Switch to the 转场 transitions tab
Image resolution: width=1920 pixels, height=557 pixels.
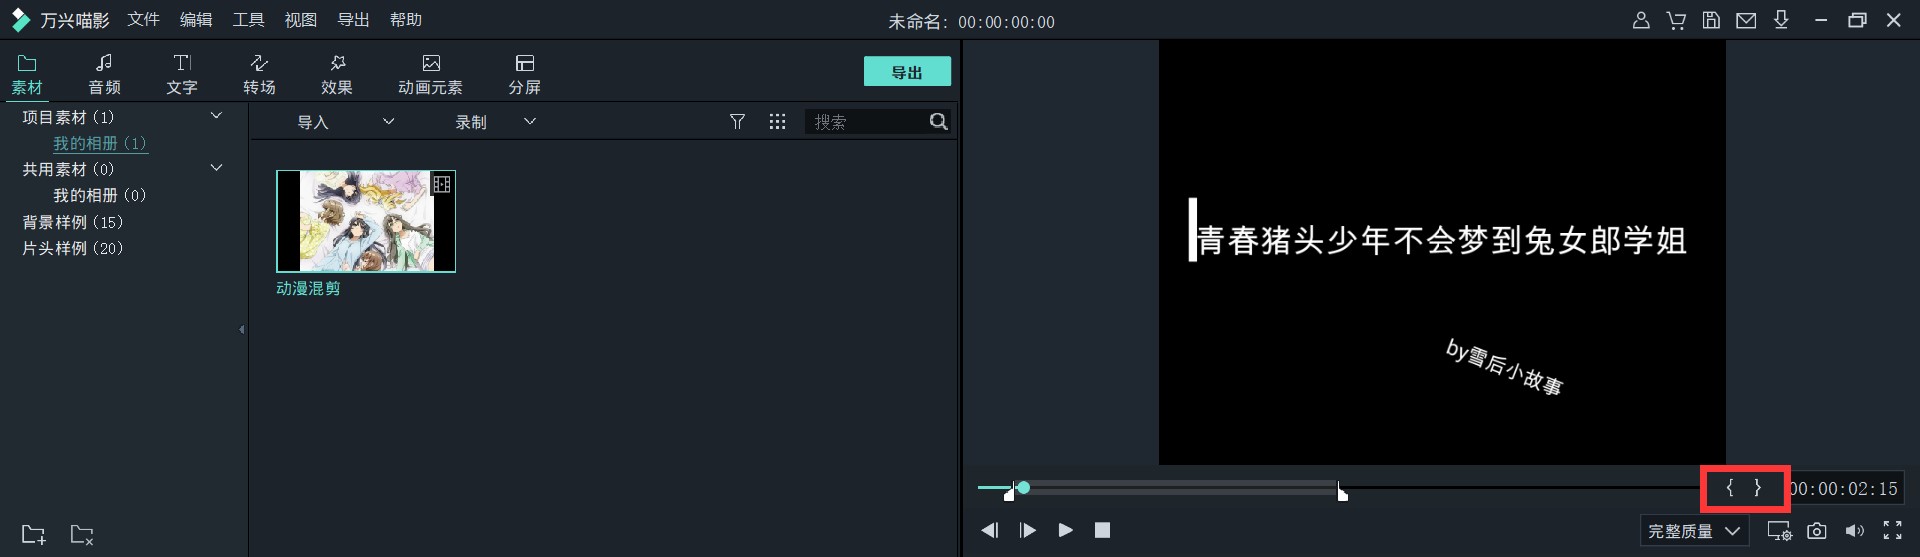pos(259,75)
